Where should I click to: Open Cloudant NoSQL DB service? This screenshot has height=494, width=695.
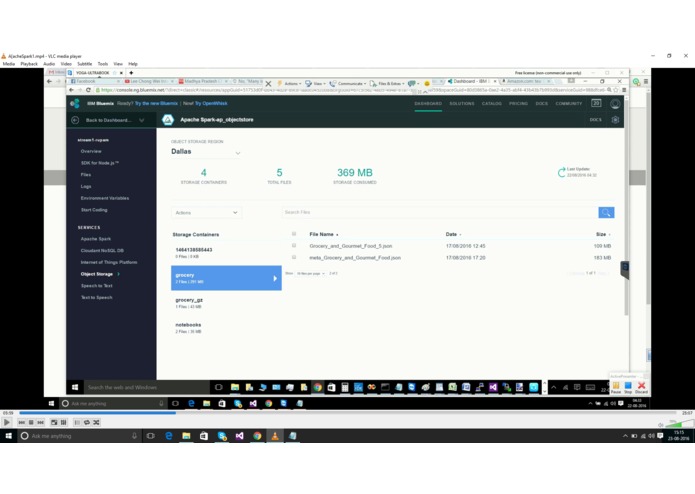tap(102, 250)
